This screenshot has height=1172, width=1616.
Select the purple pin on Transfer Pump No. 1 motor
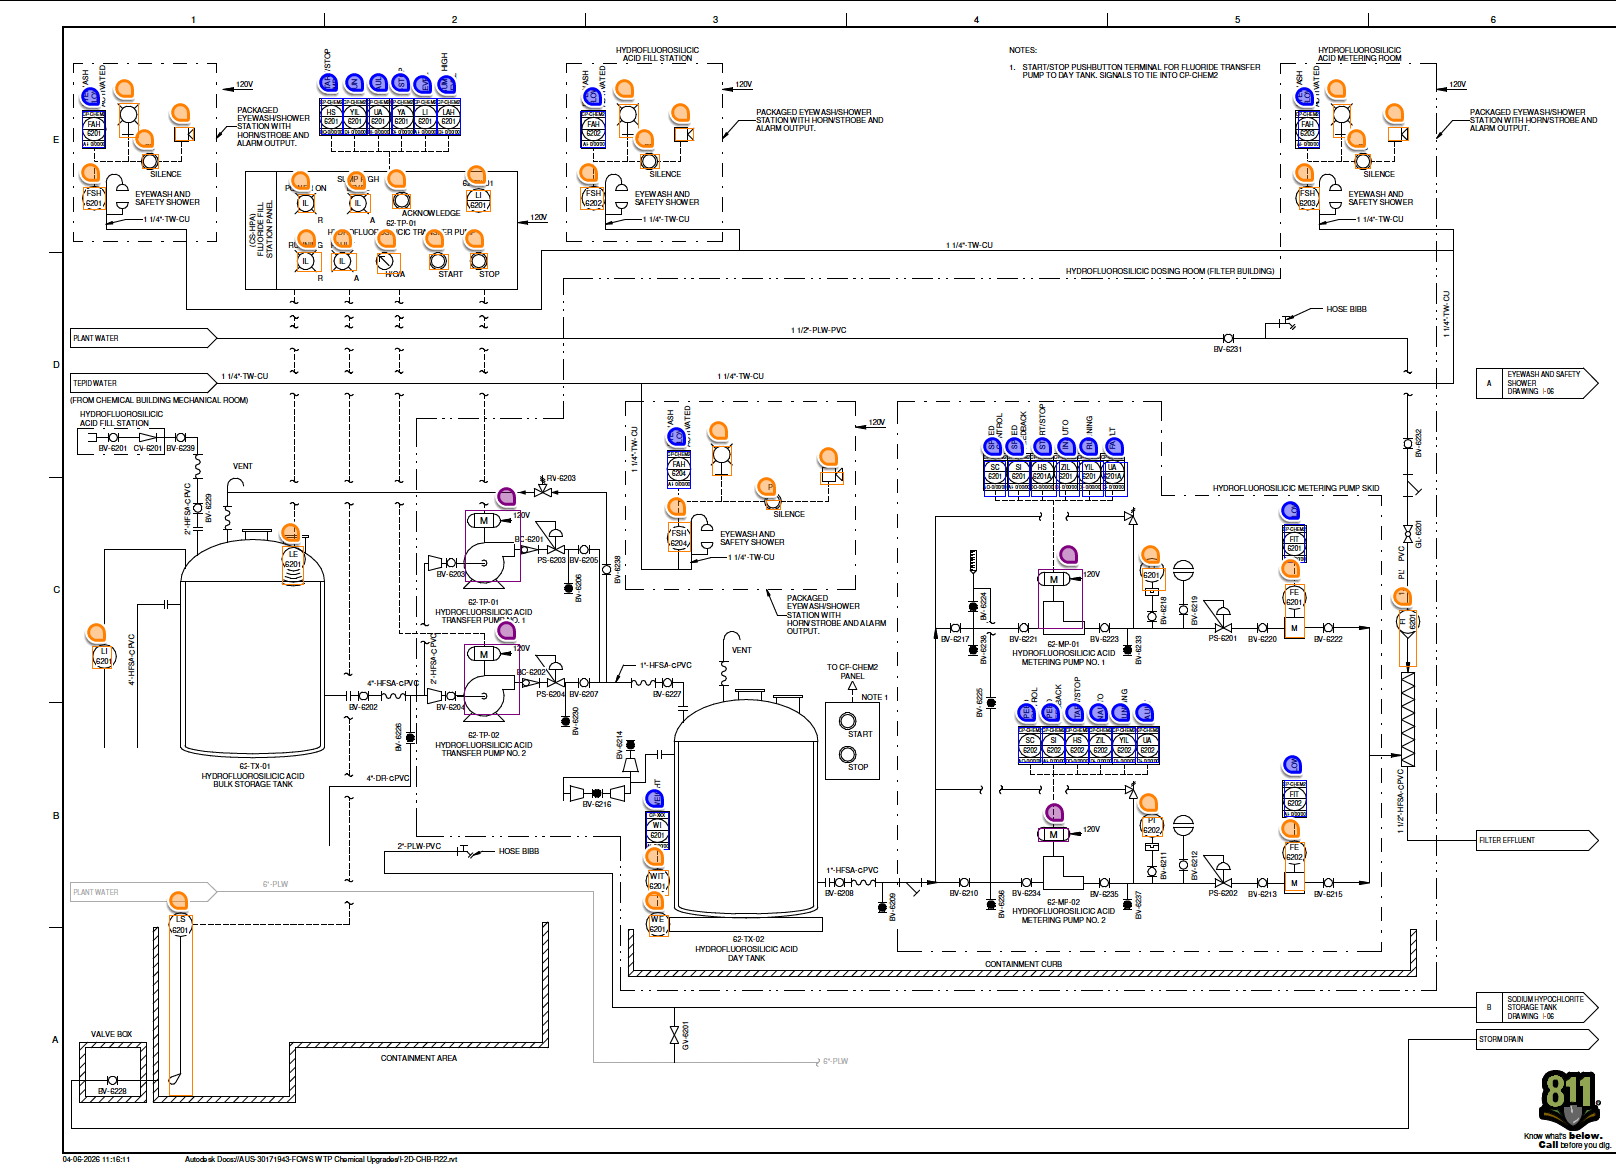(507, 496)
